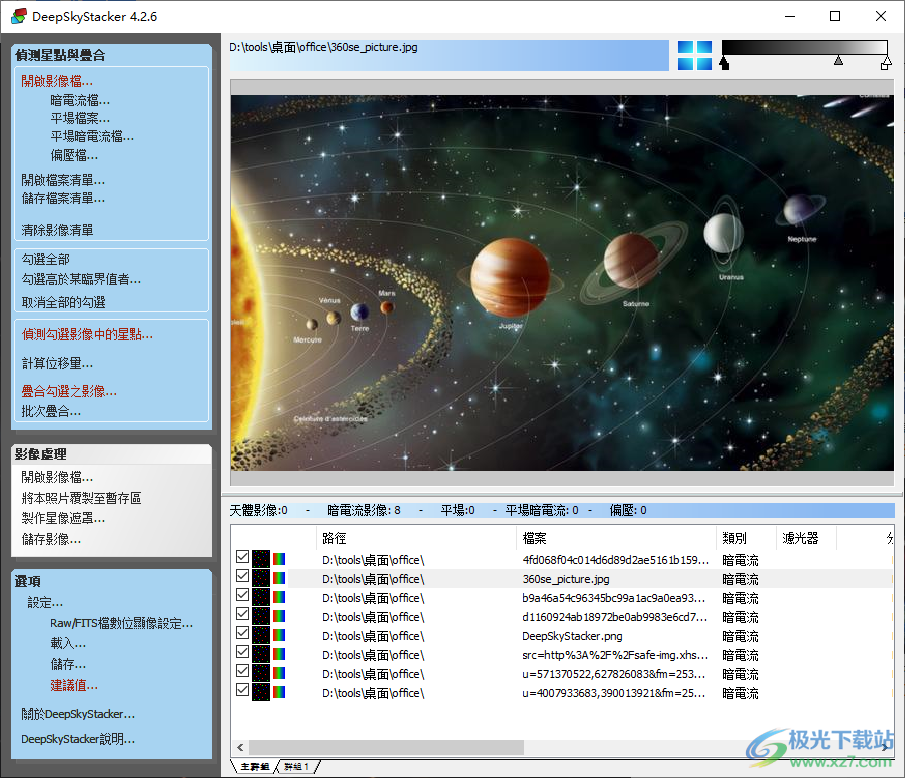Sort by 類別 column header
This screenshot has height=778, width=905.
click(746, 538)
